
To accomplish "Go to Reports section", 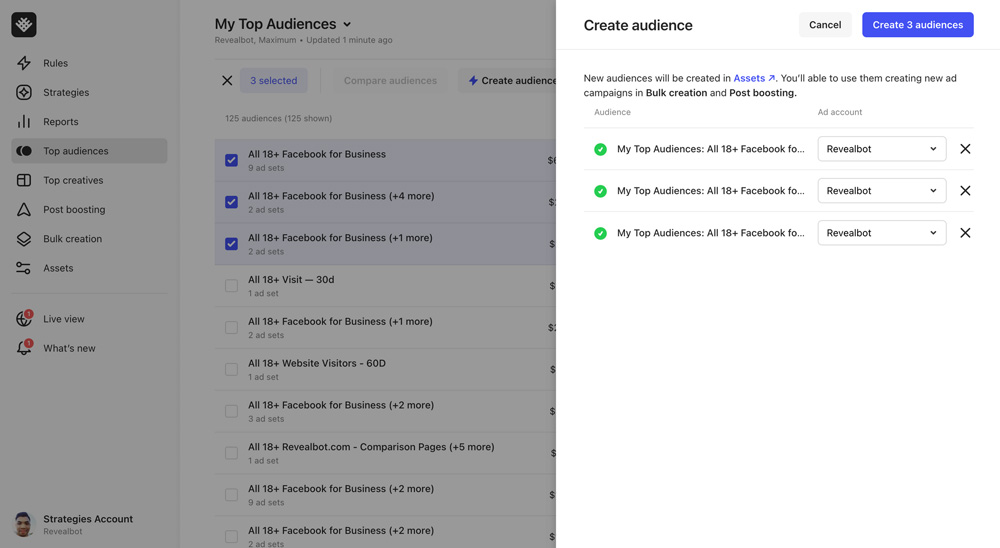I will pos(60,122).
